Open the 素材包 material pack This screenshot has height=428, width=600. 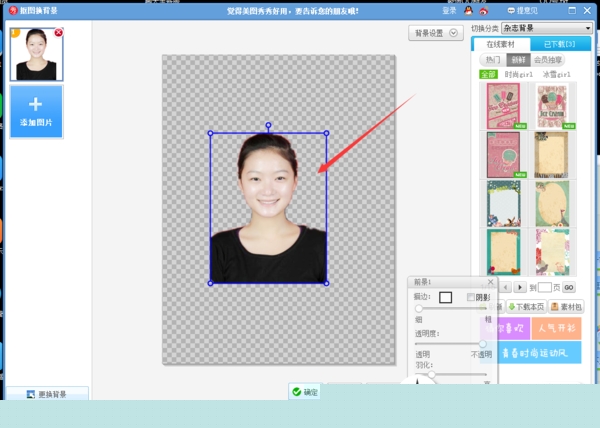(564, 306)
